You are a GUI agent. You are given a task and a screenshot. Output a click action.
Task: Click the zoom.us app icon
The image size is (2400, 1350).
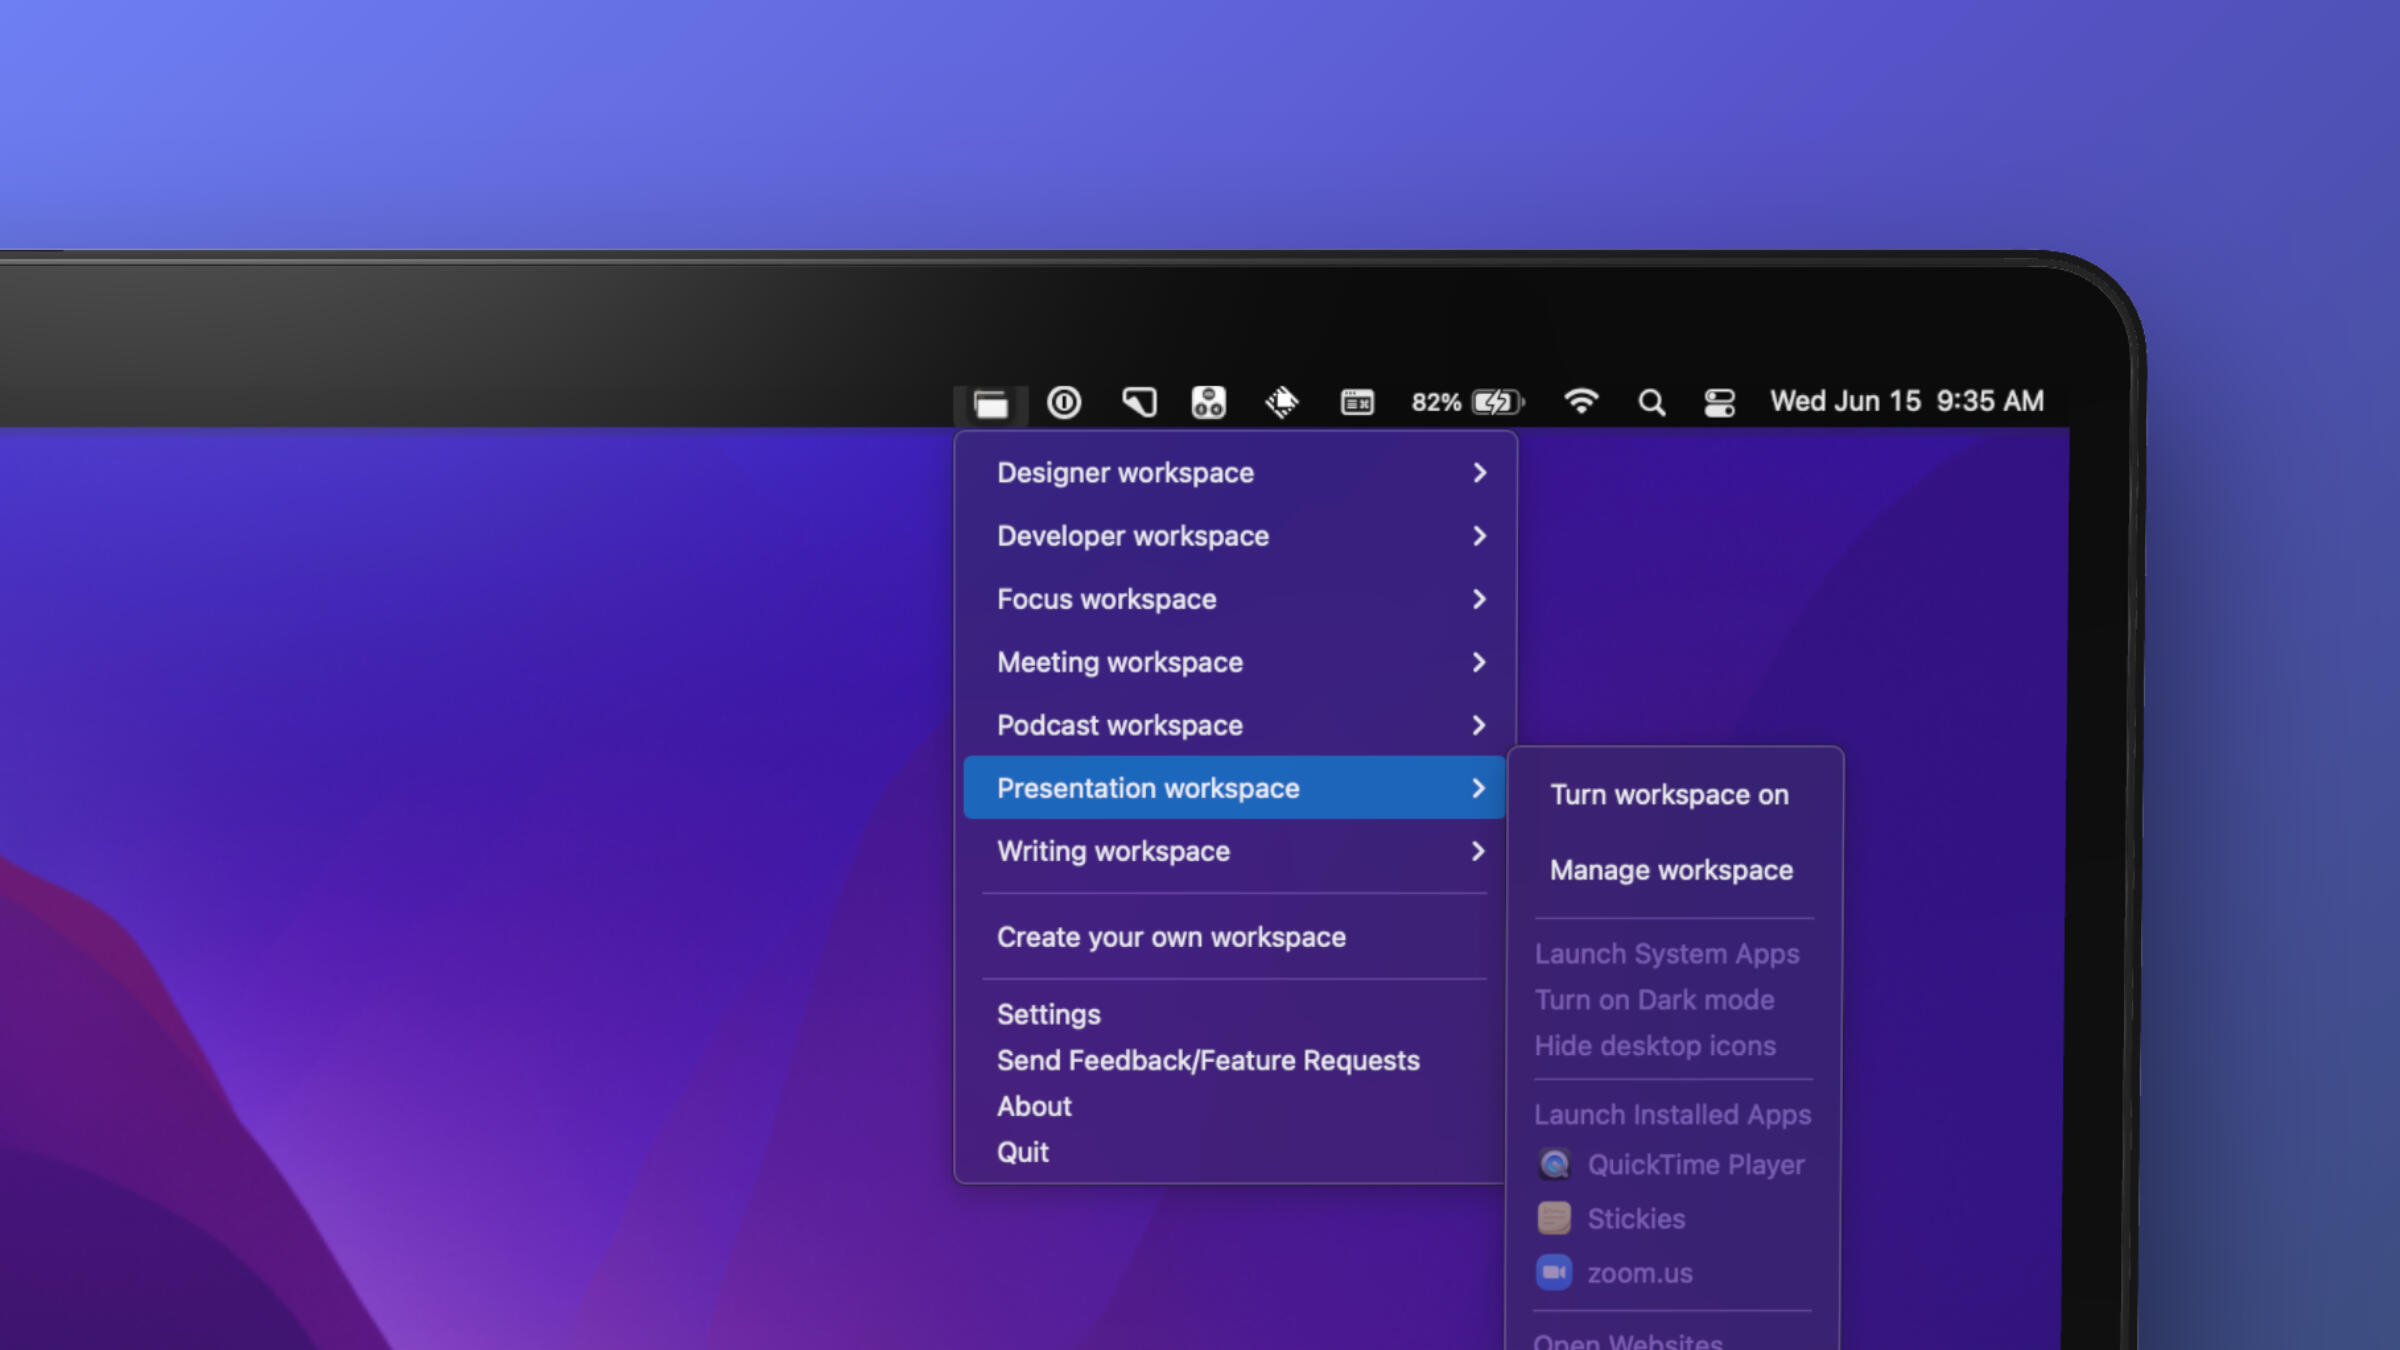point(1554,1272)
